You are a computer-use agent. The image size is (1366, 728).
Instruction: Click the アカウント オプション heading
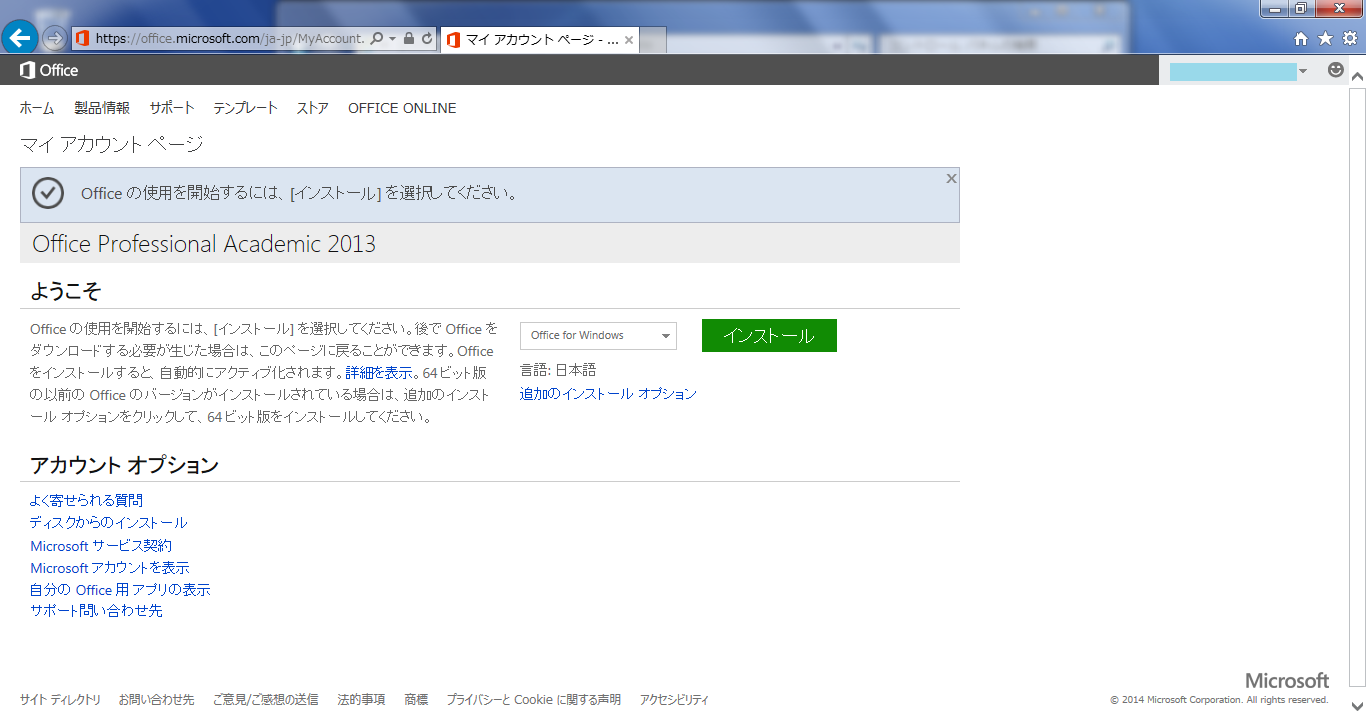point(124,465)
